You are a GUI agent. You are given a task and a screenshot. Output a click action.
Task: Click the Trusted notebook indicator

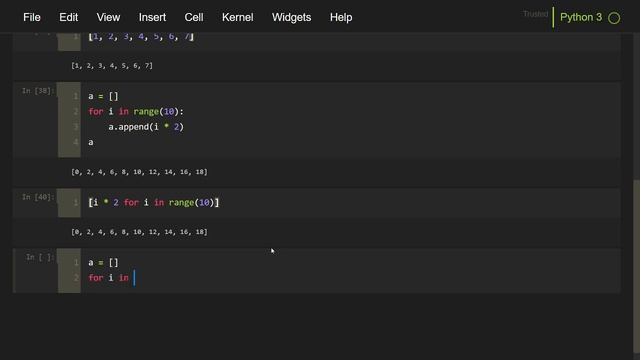click(536, 14)
